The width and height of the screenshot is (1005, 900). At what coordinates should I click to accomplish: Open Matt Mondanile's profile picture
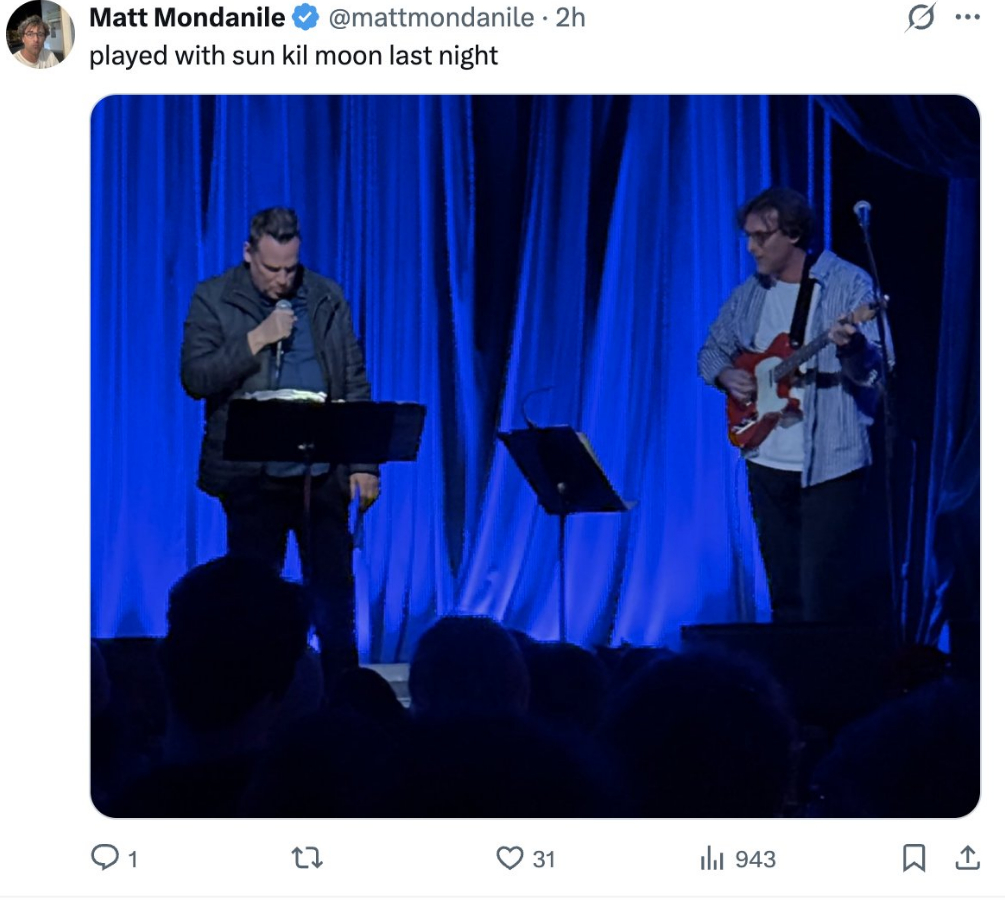(x=40, y=35)
